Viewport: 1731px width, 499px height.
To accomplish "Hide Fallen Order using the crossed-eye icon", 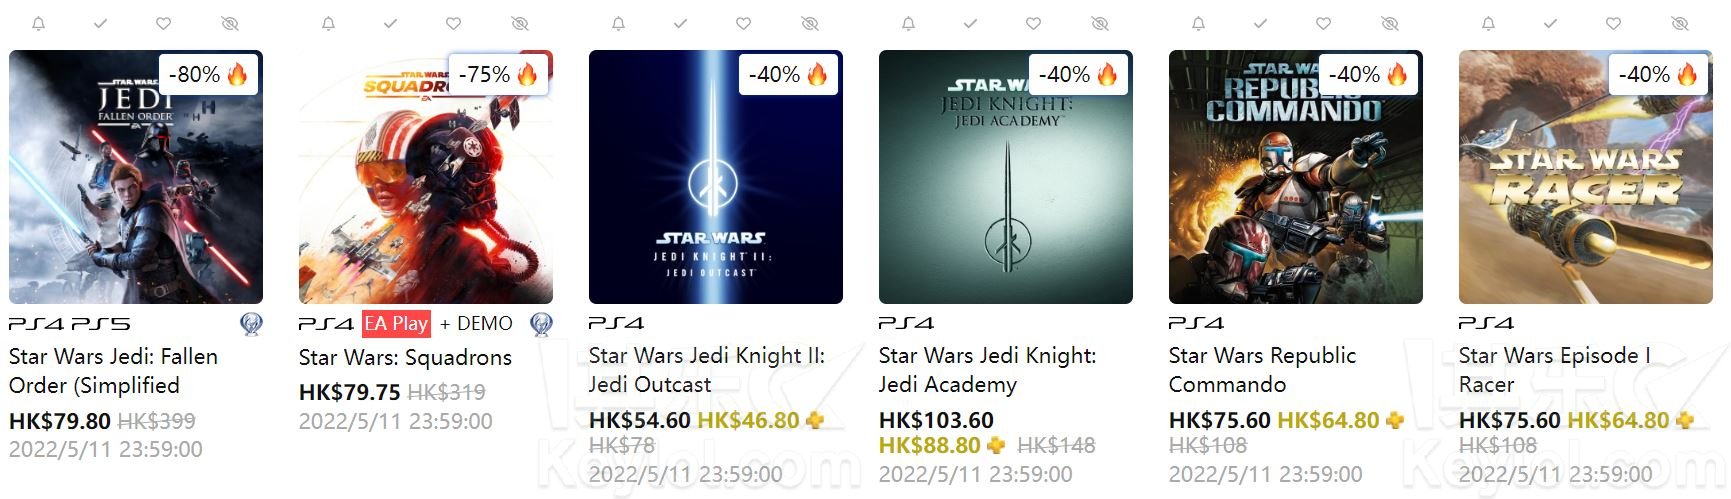I will (x=230, y=23).
